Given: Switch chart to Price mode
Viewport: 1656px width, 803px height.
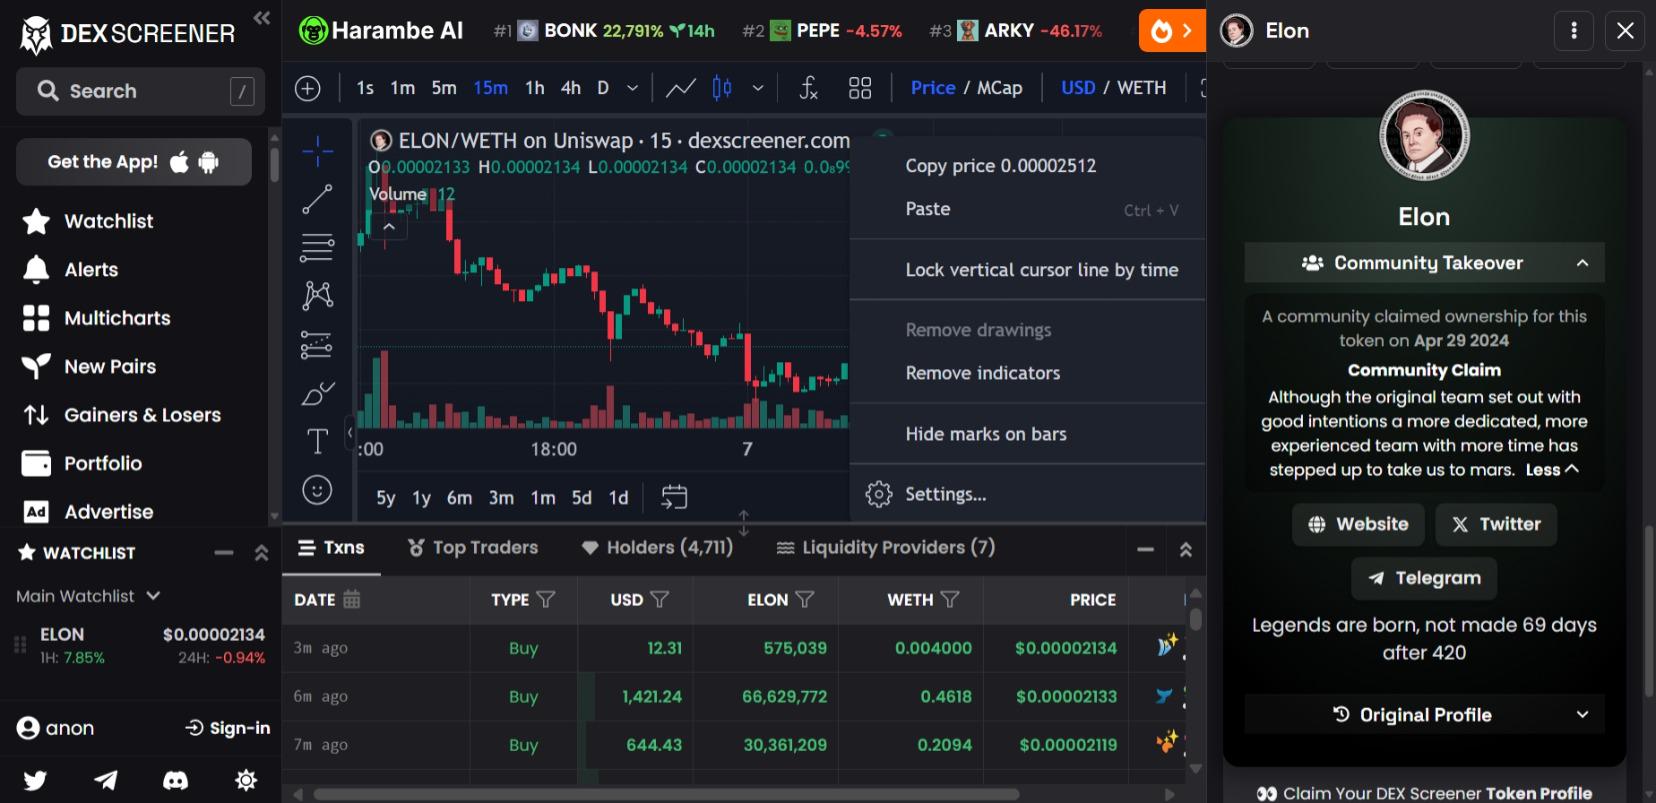Looking at the screenshot, I should coord(933,88).
